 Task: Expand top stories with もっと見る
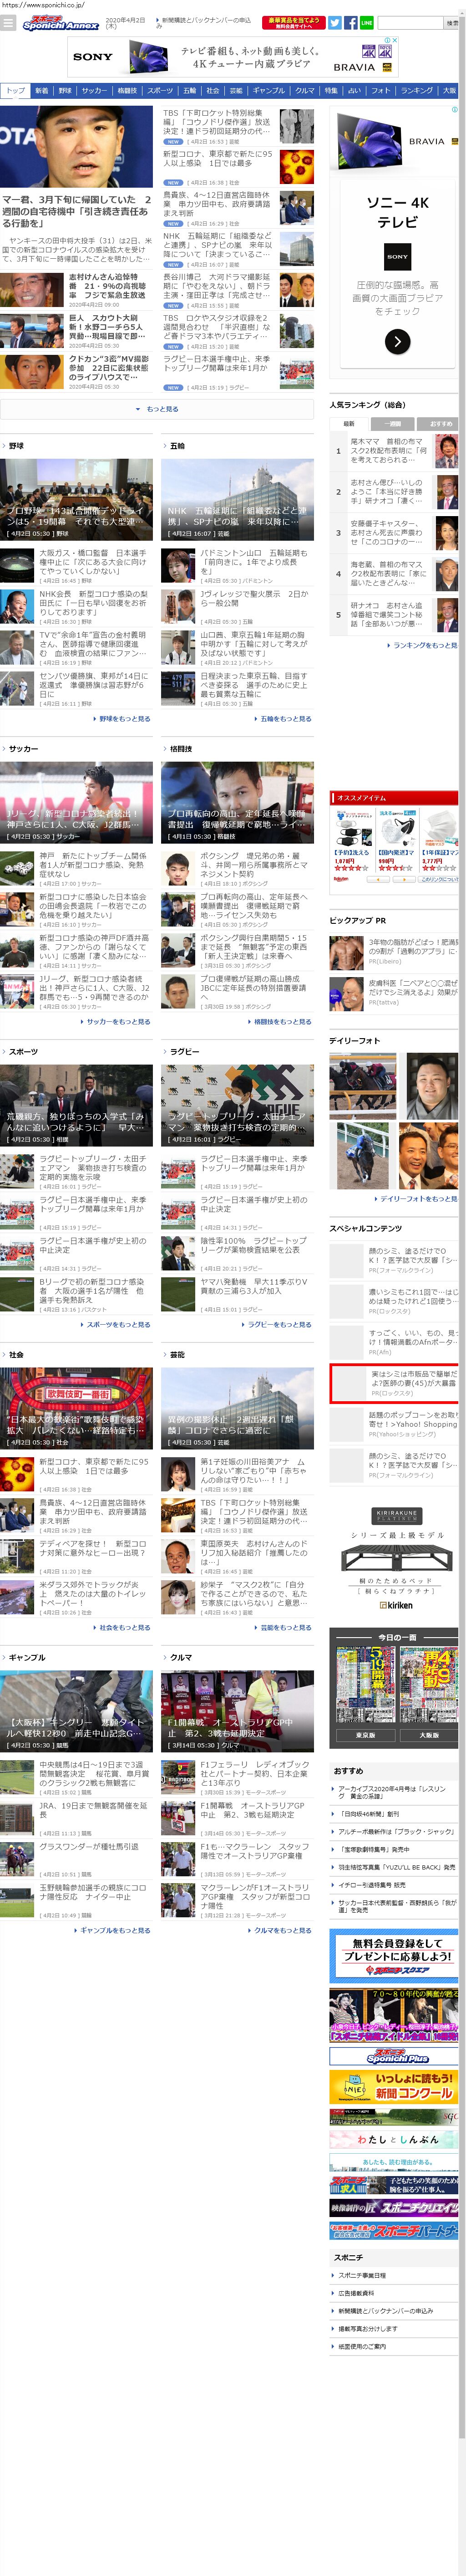[x=157, y=409]
